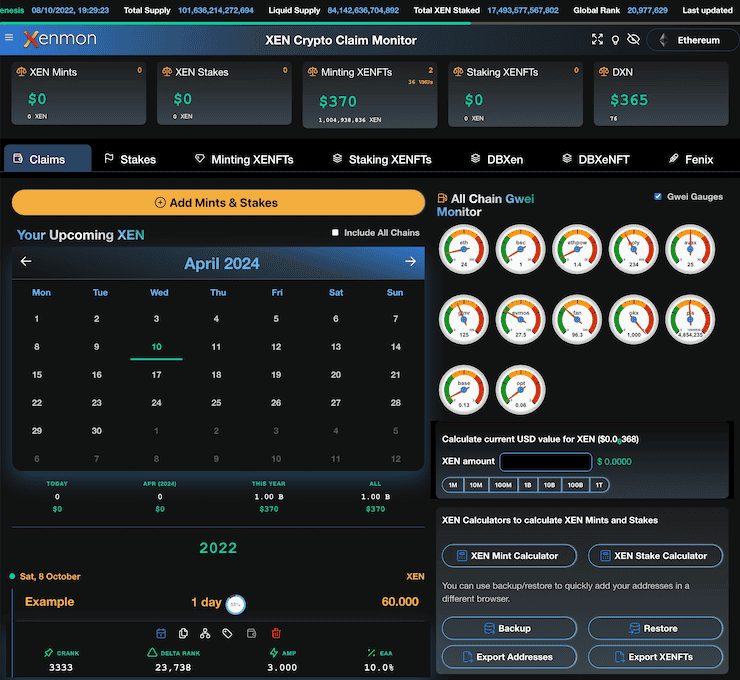740x680 pixels.
Task: Click the copy icon in Example row
Action: click(x=183, y=633)
